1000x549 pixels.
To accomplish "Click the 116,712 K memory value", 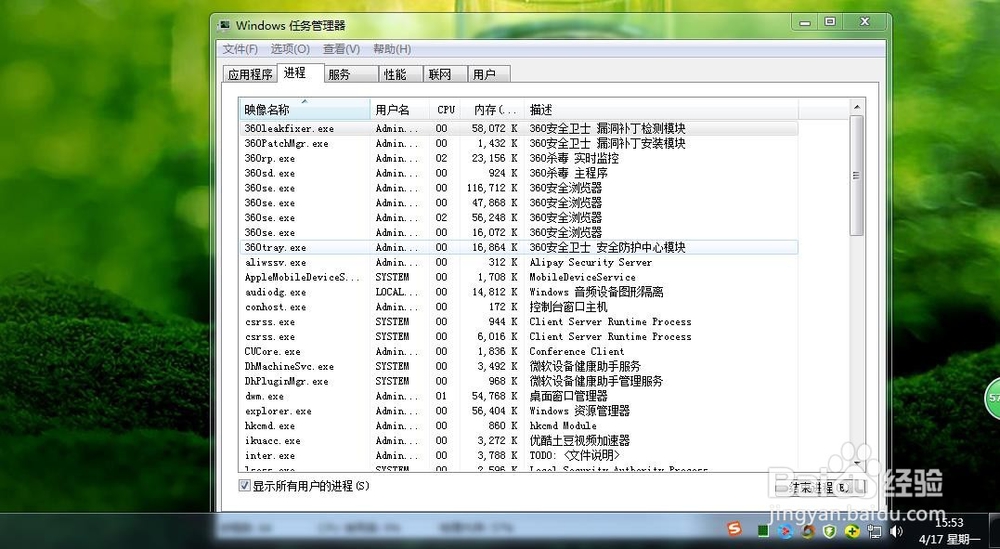I will point(492,188).
